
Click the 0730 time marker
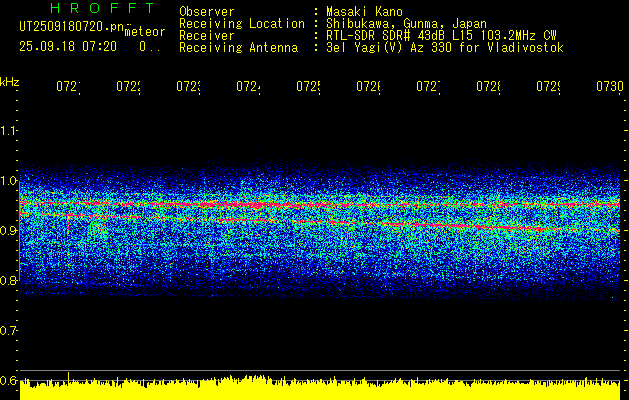[x=610, y=87]
